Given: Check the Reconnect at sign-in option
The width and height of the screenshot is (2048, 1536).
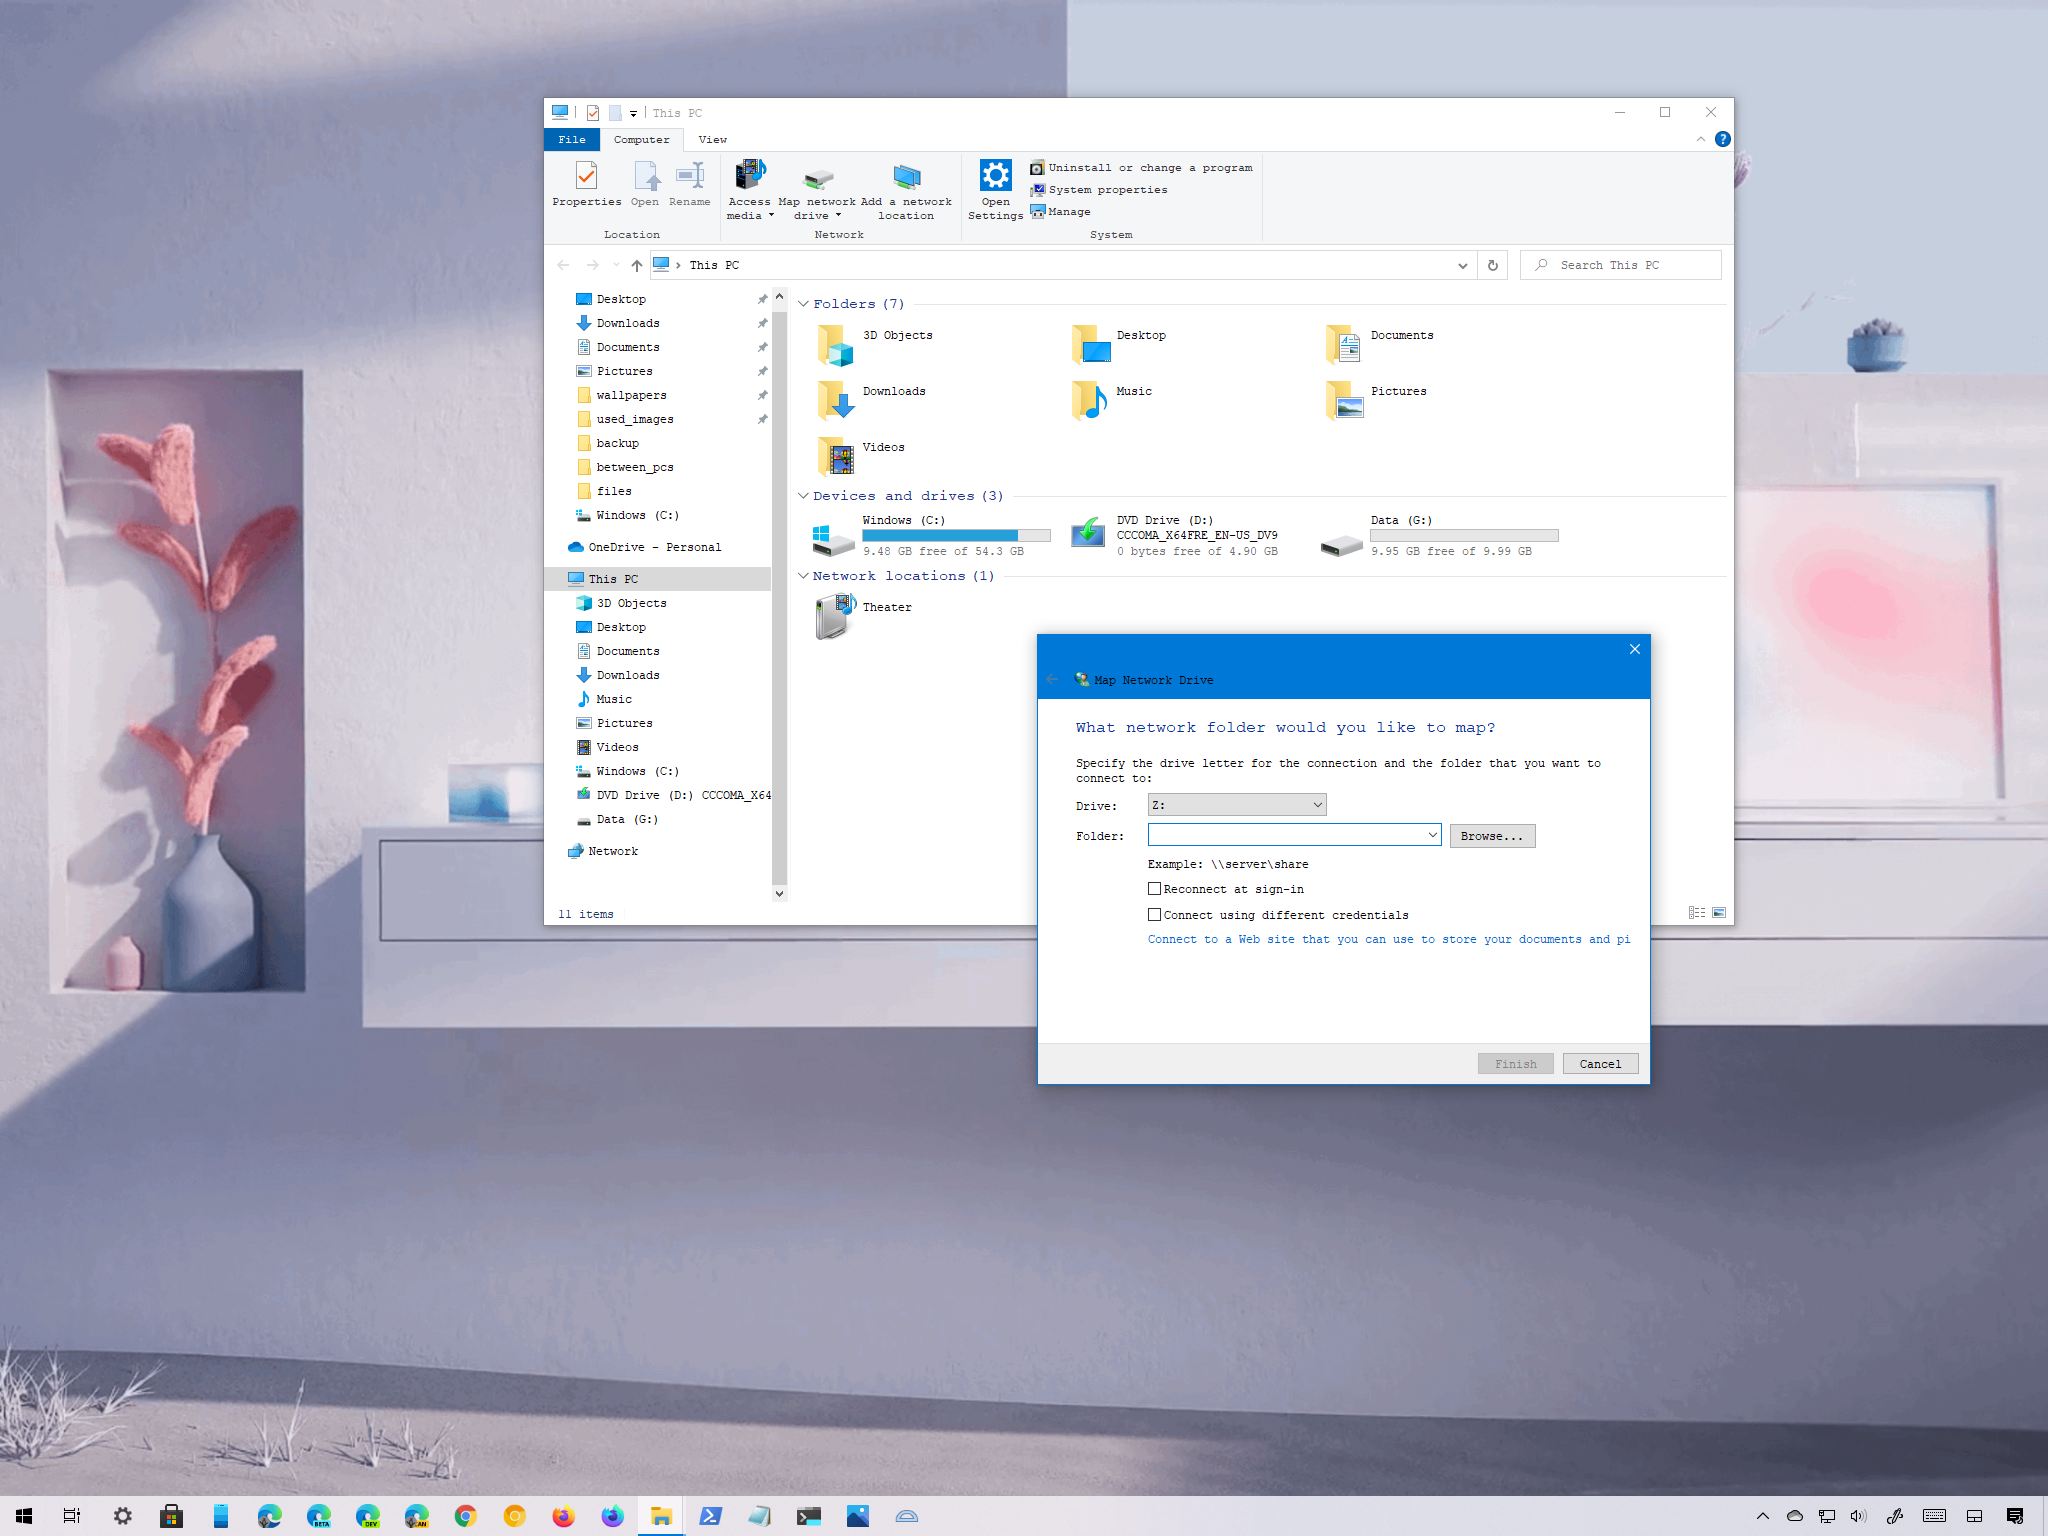Looking at the screenshot, I should [1153, 889].
